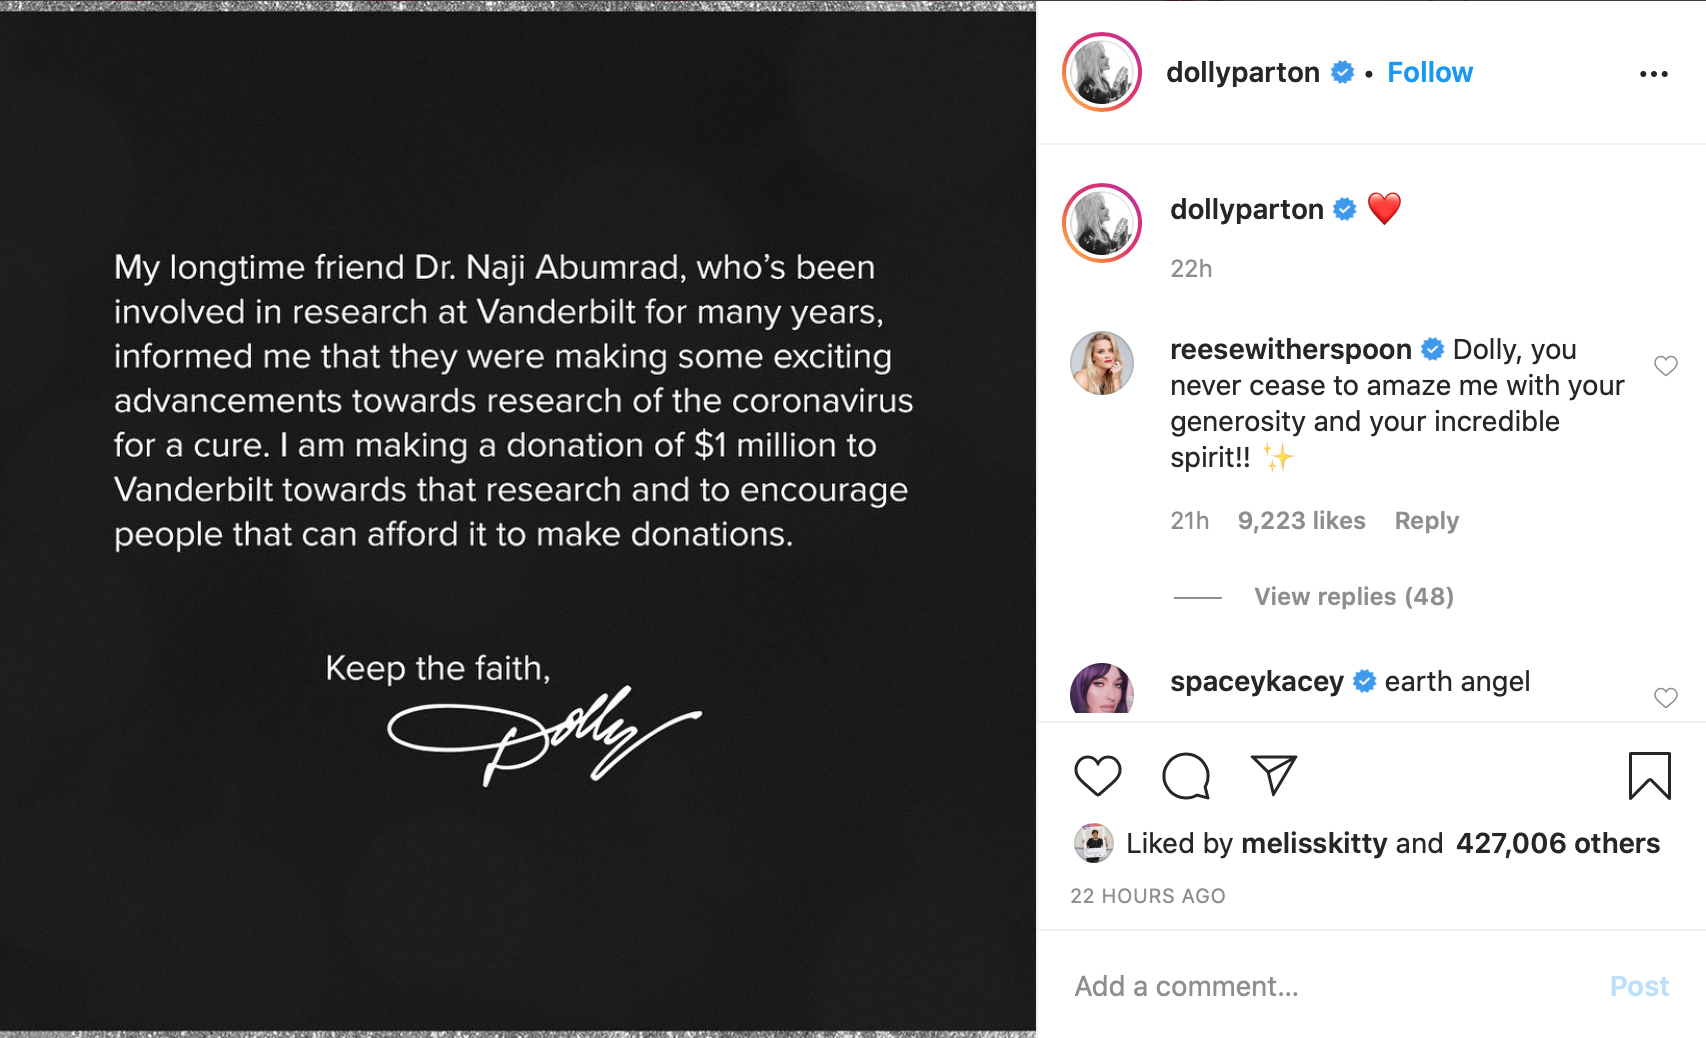1706x1038 pixels.
Task: Like spaceykacey's earth angel comment
Action: (1665, 698)
